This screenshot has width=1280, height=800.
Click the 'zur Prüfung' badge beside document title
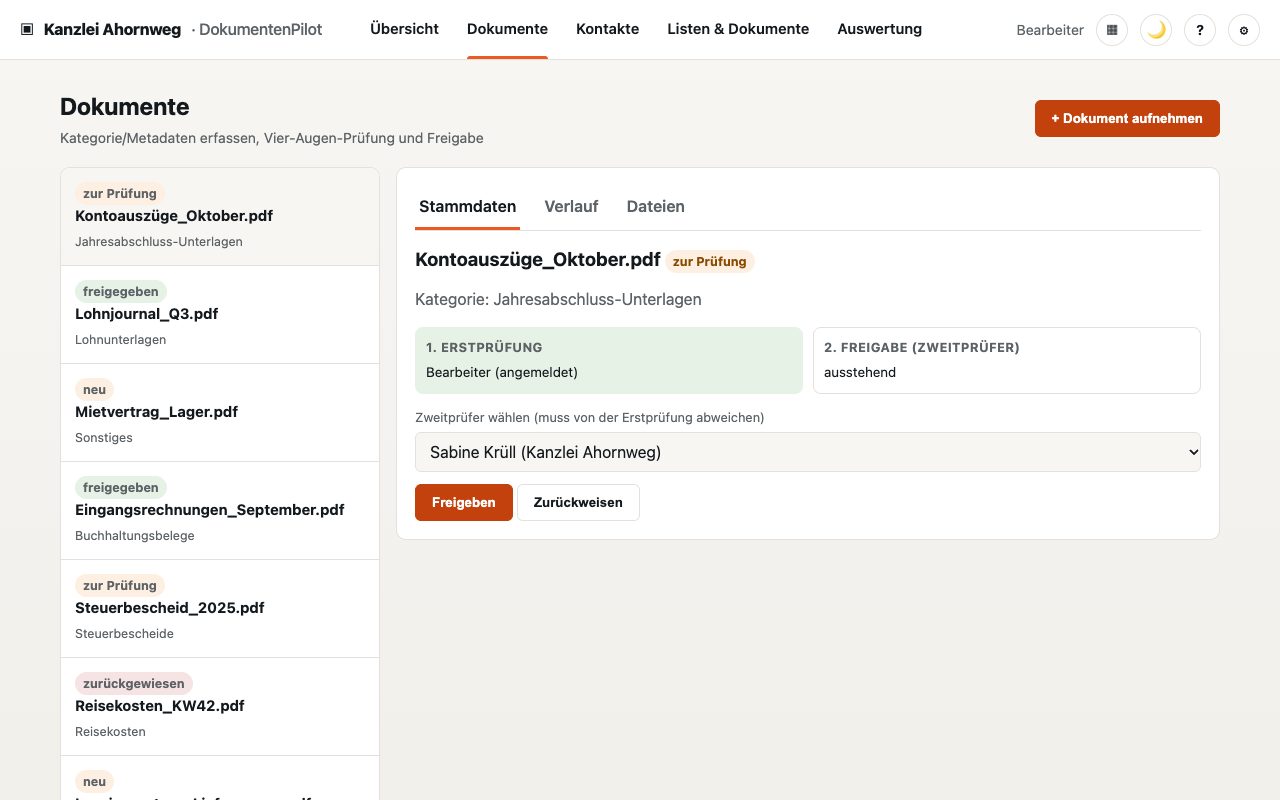[x=710, y=261]
